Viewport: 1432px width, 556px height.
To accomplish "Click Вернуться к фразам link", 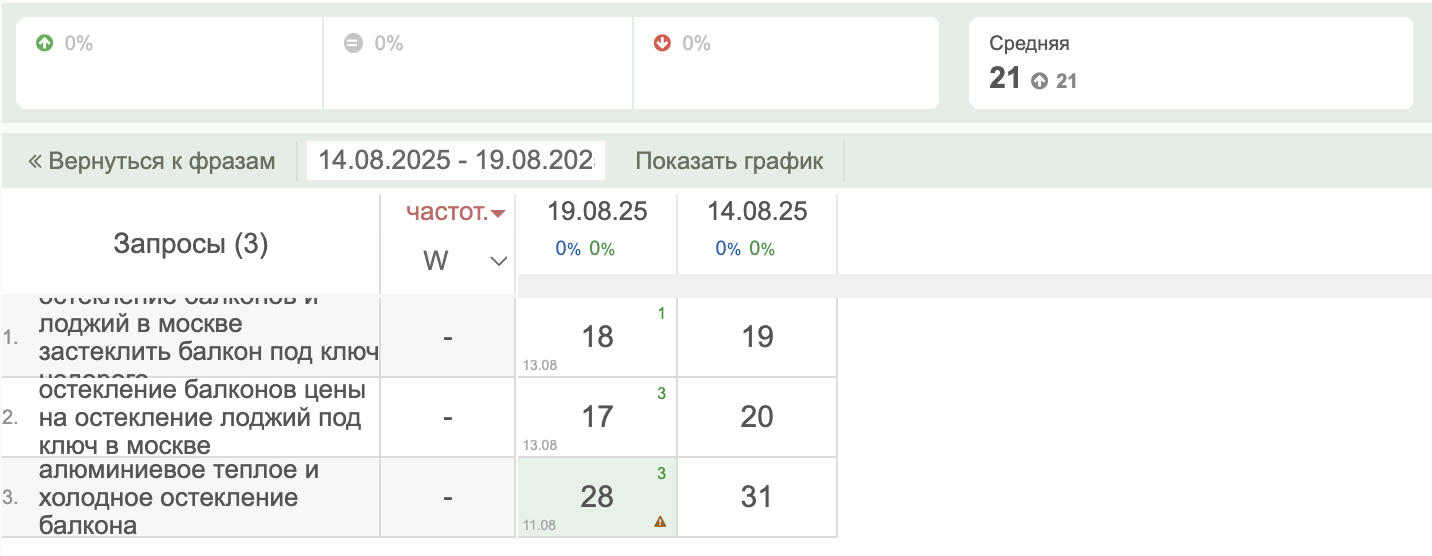I will [x=152, y=161].
